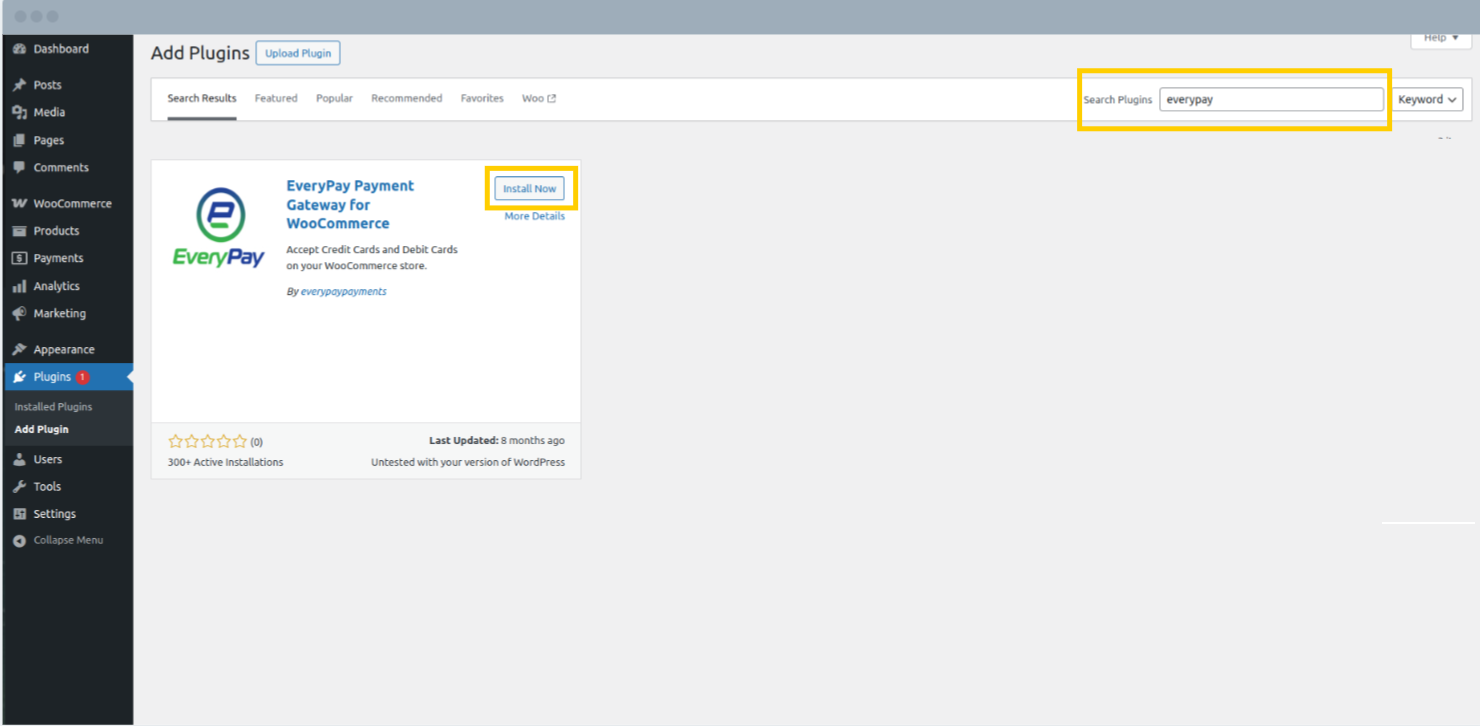Click the Posts pushpin icon
The image size is (1480, 726).
click(19, 85)
